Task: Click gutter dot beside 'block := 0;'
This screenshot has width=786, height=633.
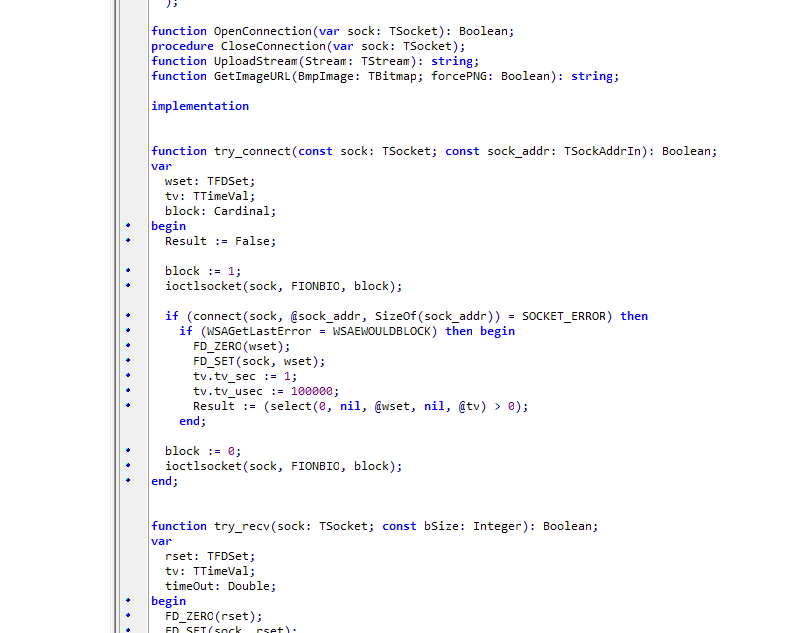Action: [x=128, y=450]
